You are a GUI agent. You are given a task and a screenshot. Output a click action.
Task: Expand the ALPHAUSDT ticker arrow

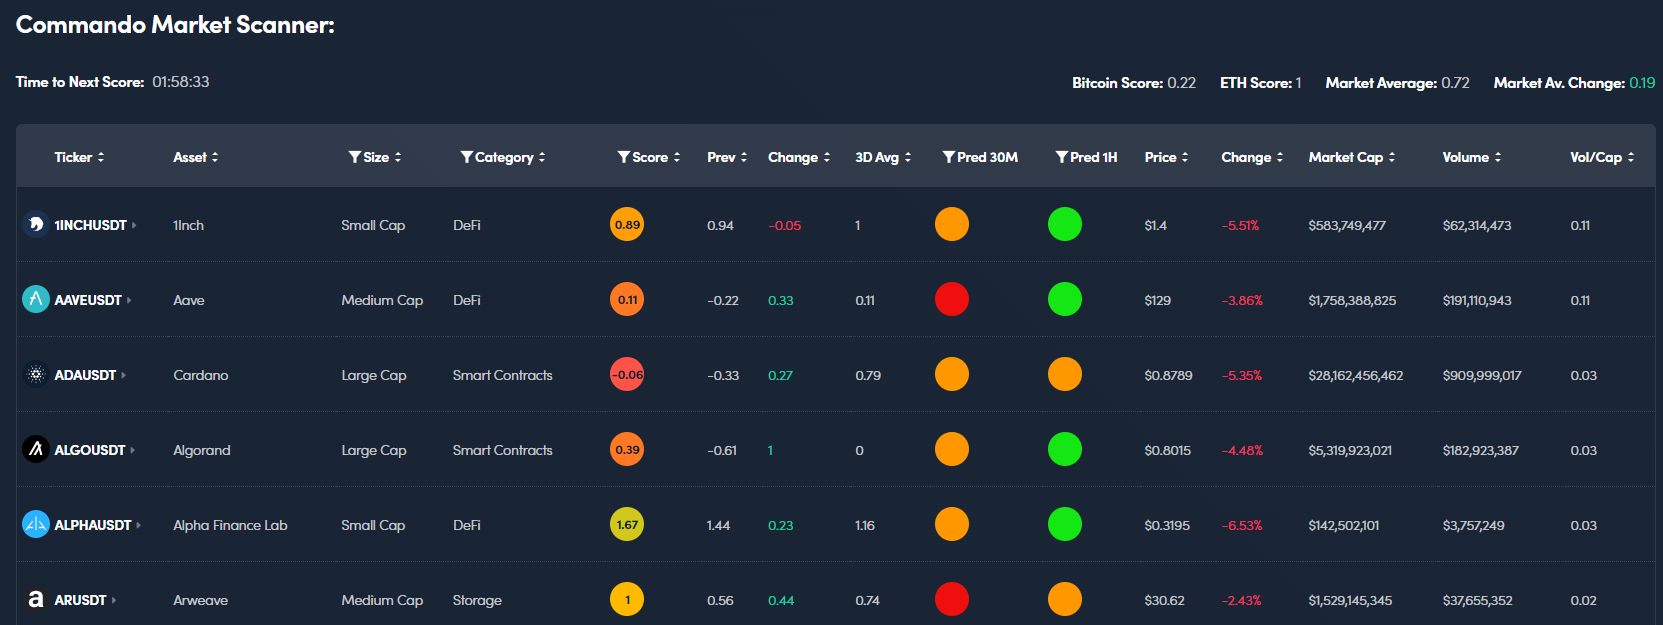pyautogui.click(x=138, y=525)
